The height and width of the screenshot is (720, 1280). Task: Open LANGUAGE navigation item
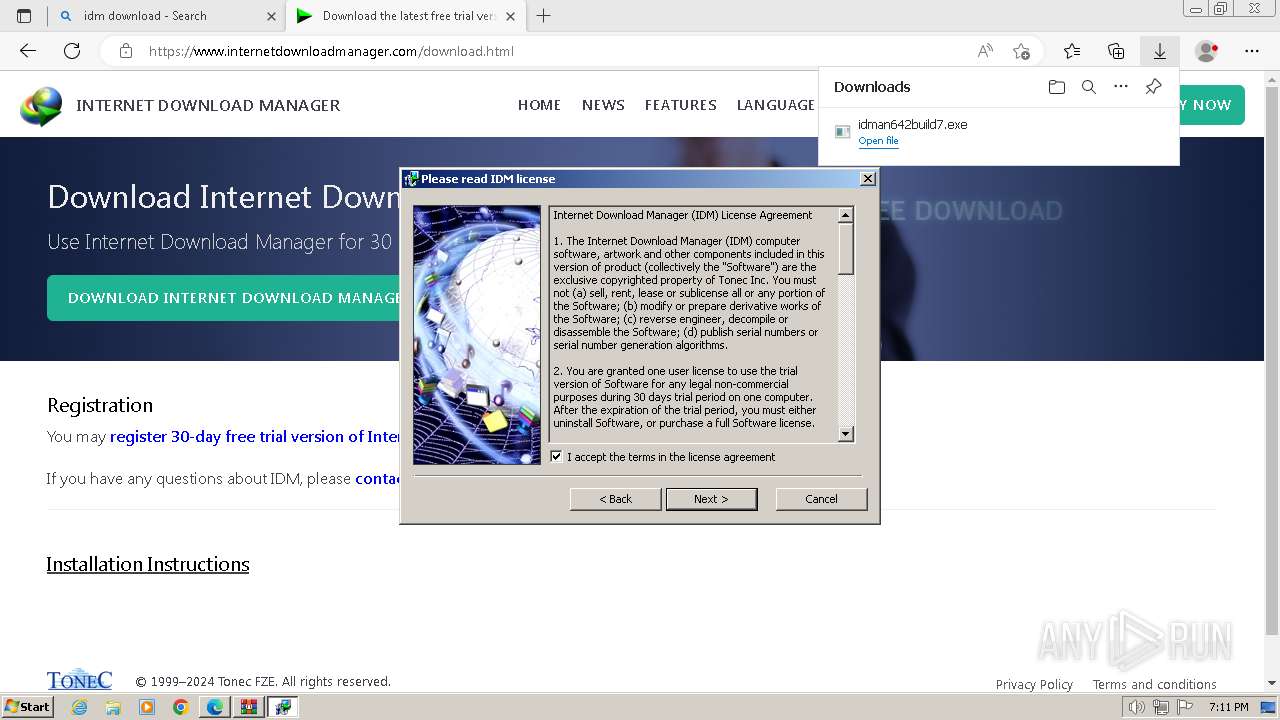776,105
